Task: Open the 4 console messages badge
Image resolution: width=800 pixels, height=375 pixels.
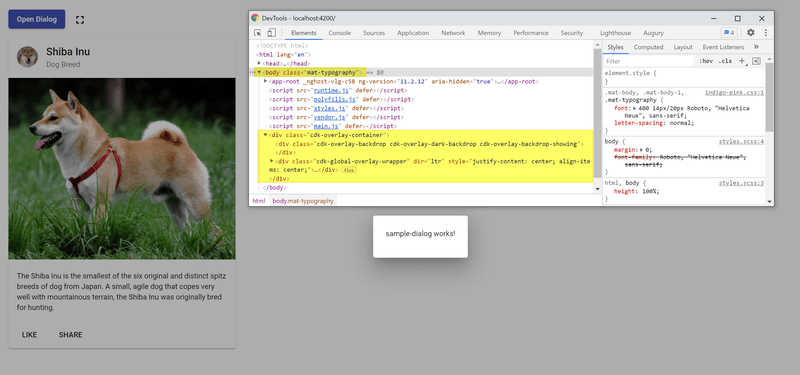Action: (x=729, y=33)
